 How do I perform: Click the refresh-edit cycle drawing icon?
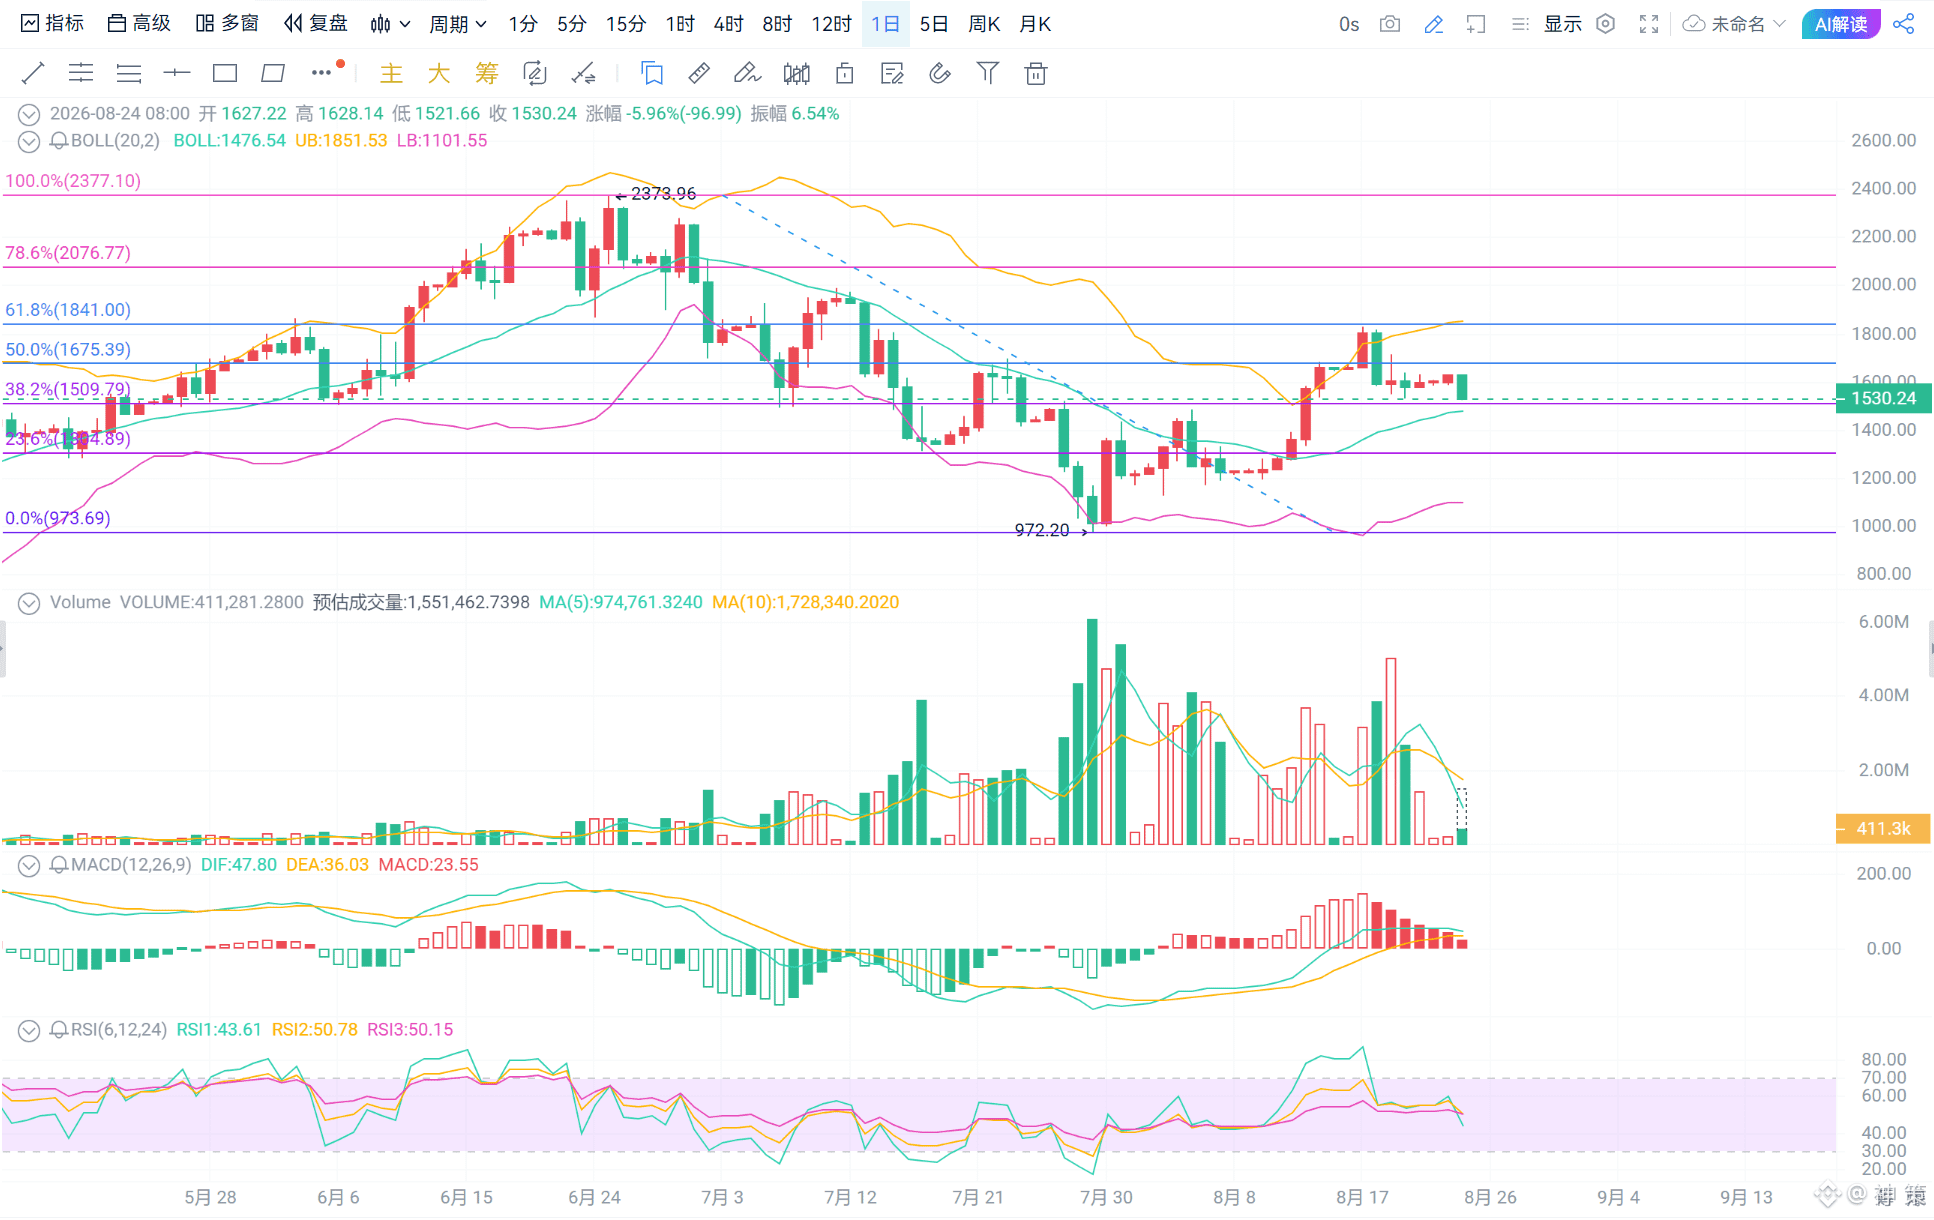pyautogui.click(x=535, y=73)
